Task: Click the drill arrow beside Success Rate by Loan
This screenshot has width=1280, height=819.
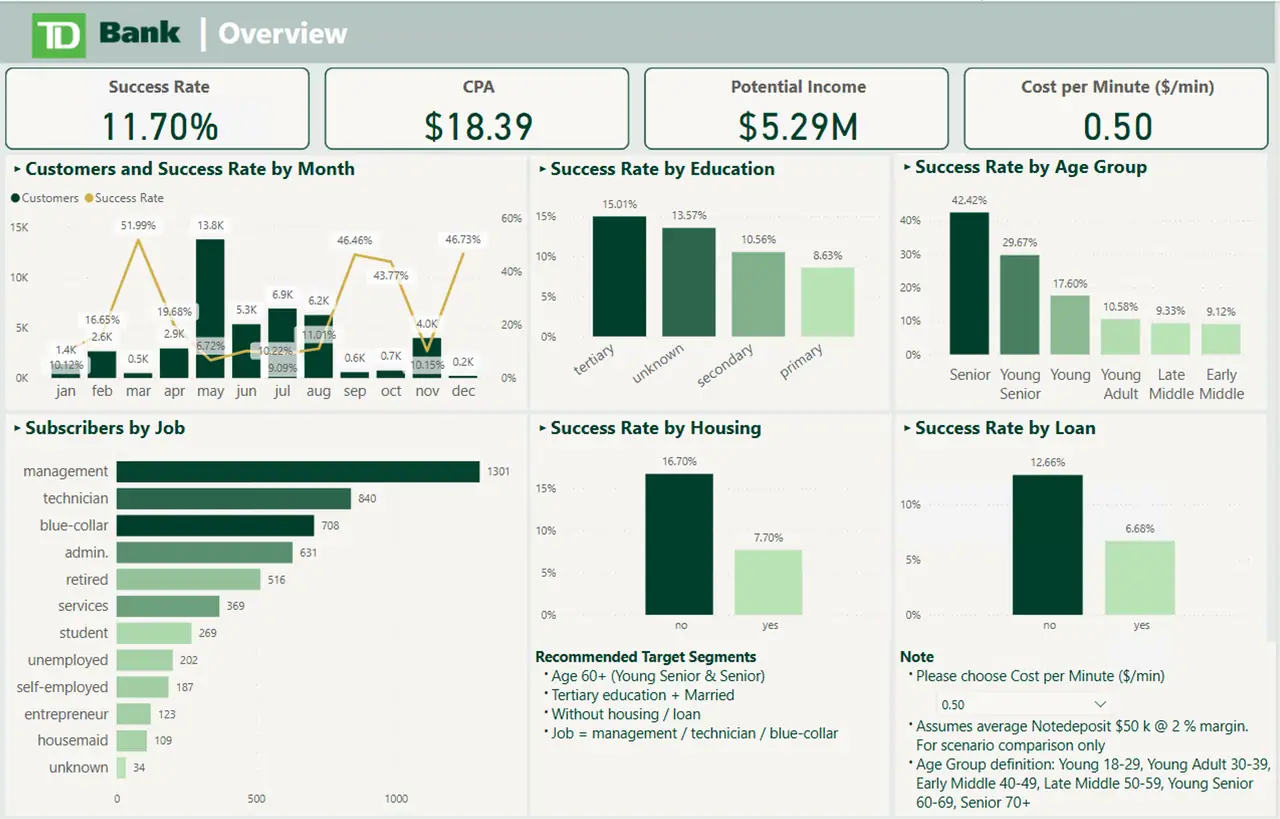Action: pos(906,428)
